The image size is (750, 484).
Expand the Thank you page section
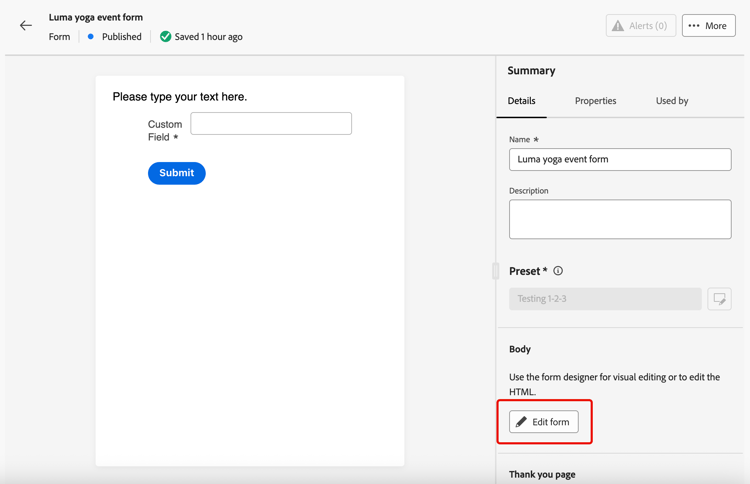[542, 474]
